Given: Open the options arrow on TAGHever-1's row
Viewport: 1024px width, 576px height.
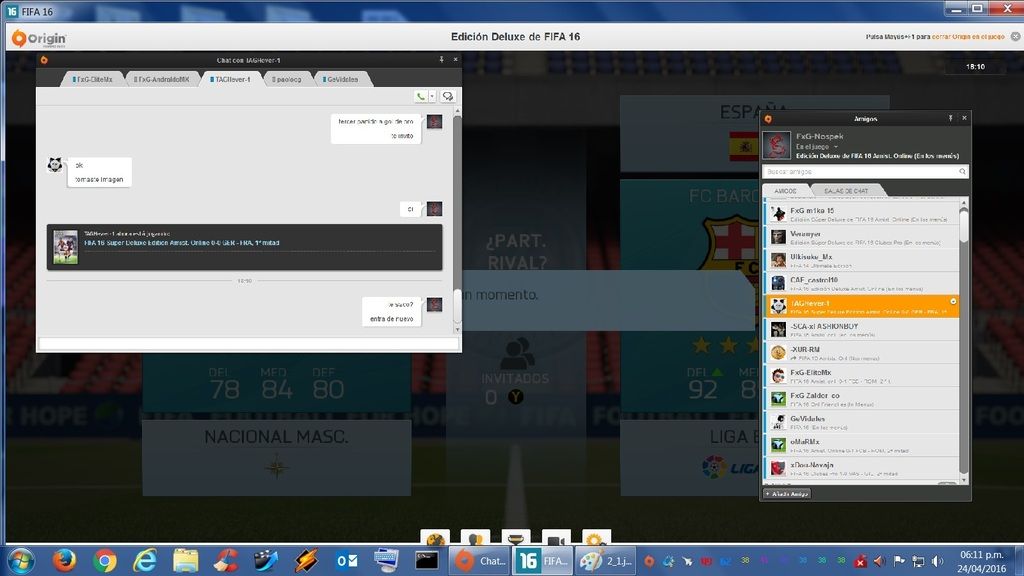Looking at the screenshot, I should point(953,302).
